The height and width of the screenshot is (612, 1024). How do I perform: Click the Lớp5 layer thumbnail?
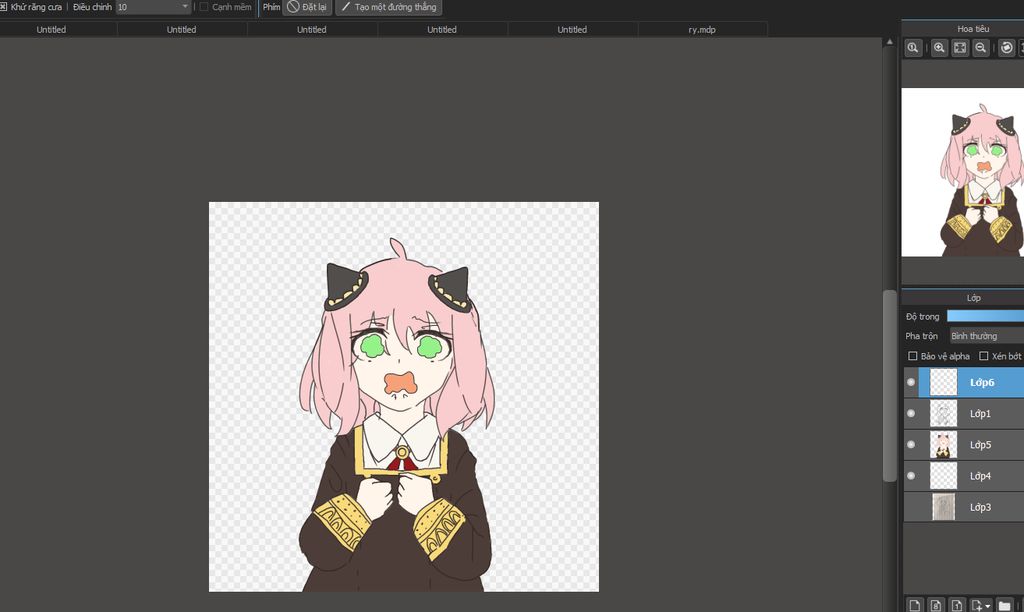click(943, 445)
